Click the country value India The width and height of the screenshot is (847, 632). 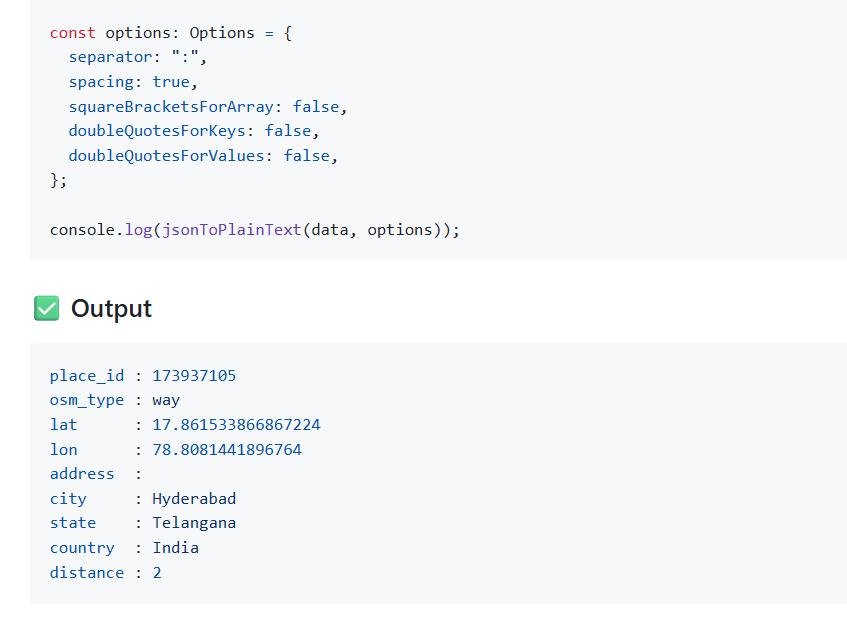click(175, 548)
